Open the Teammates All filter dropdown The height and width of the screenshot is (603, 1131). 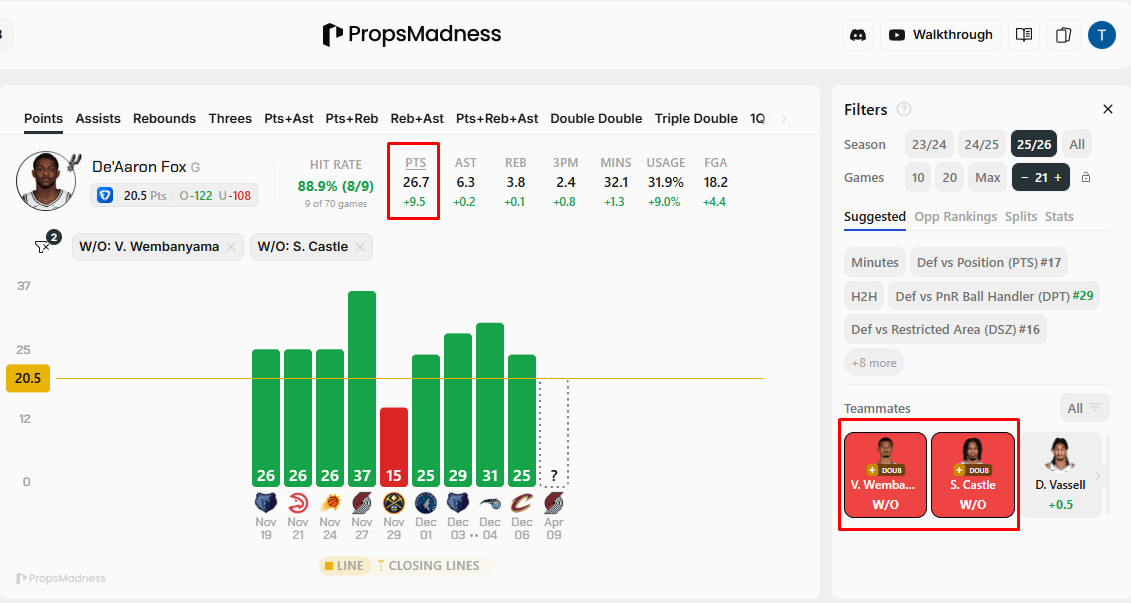pos(1084,408)
